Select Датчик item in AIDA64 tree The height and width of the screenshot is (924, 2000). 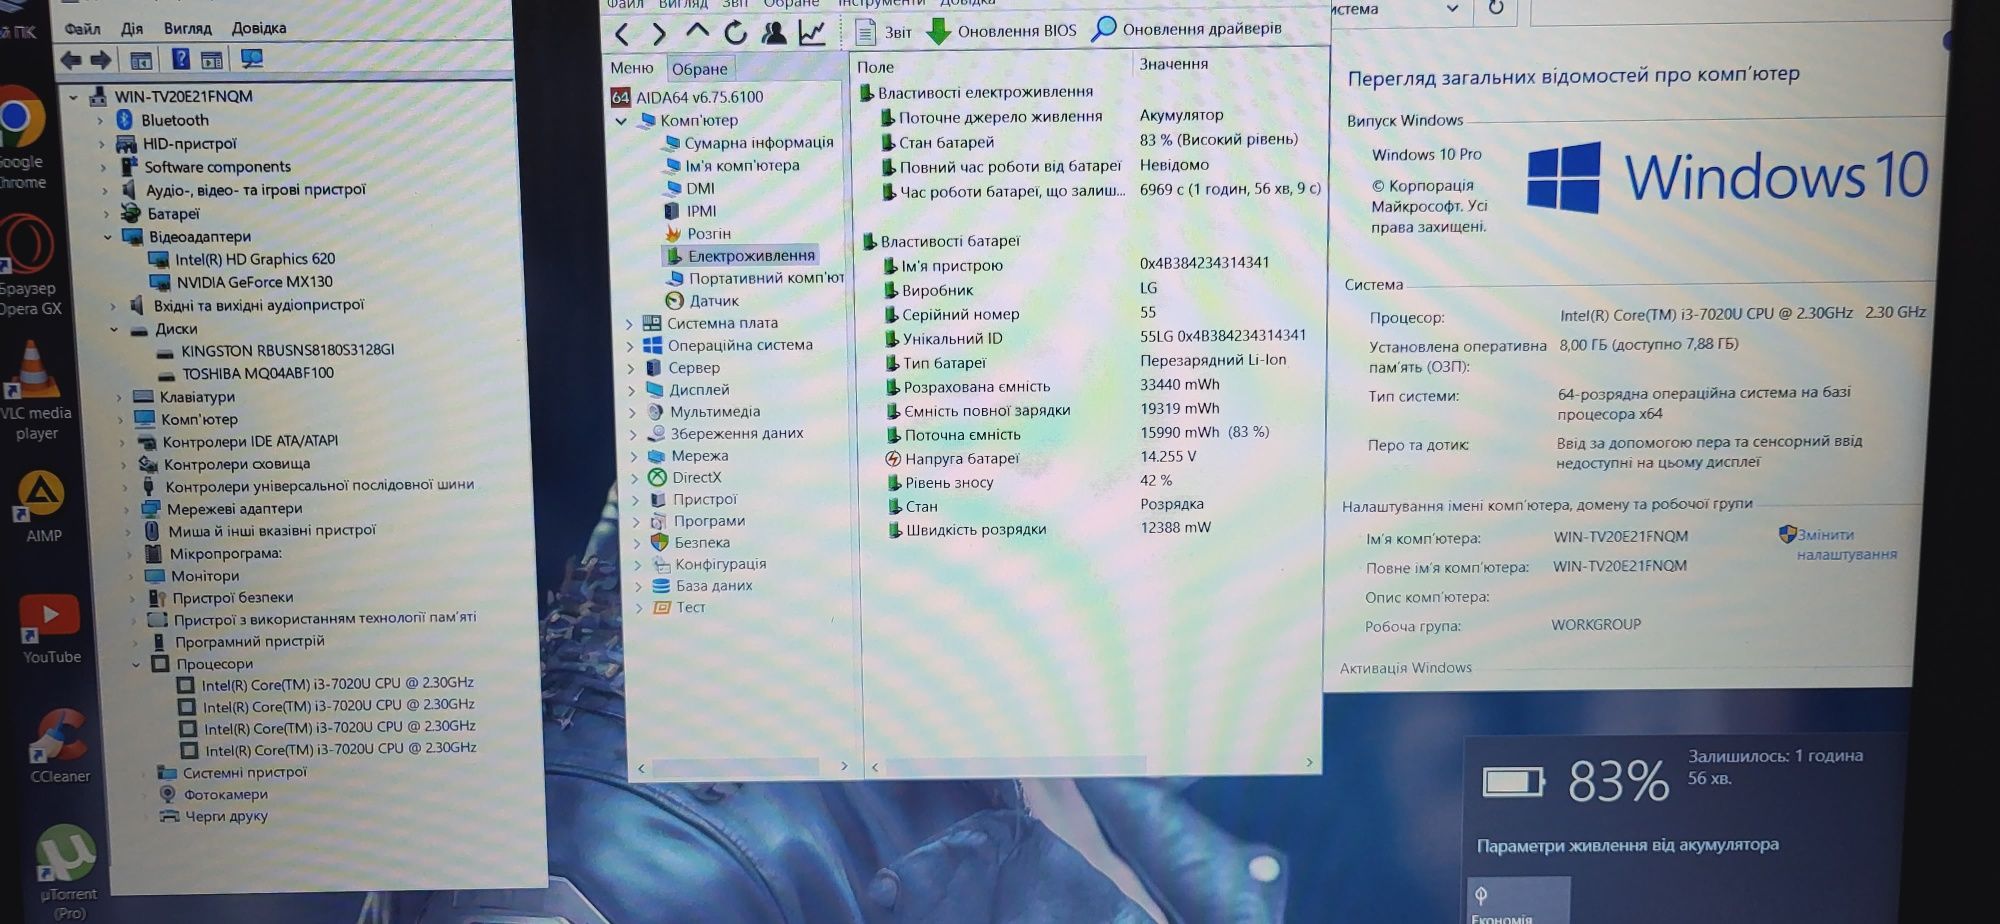tap(702, 300)
